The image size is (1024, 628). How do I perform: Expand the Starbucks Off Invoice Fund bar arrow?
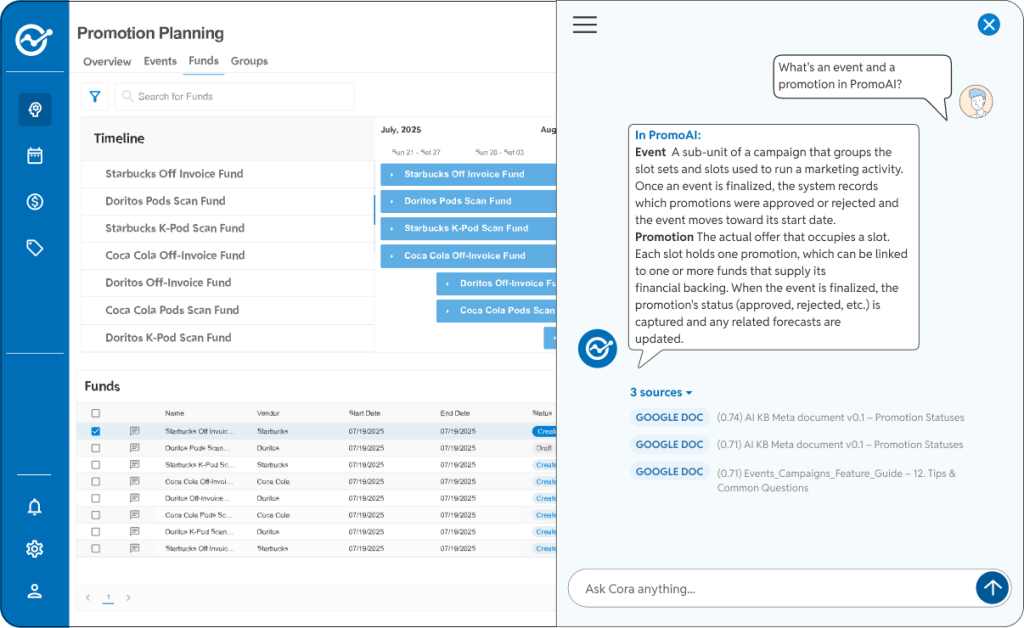click(x=392, y=174)
